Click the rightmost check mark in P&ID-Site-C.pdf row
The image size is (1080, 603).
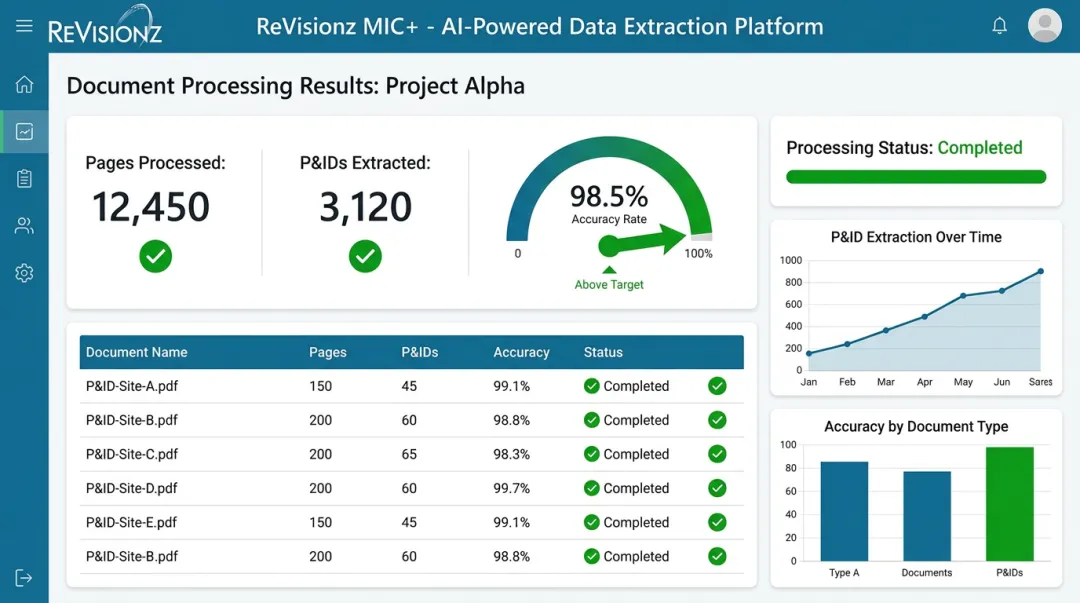pyautogui.click(x=717, y=454)
